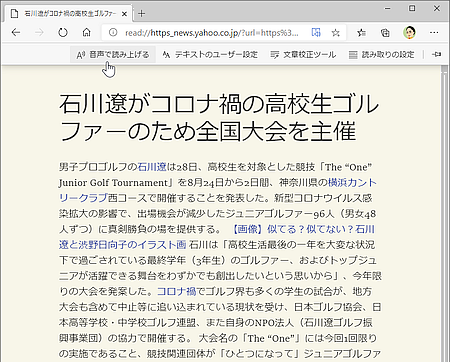Refresh the current page

coord(63,32)
